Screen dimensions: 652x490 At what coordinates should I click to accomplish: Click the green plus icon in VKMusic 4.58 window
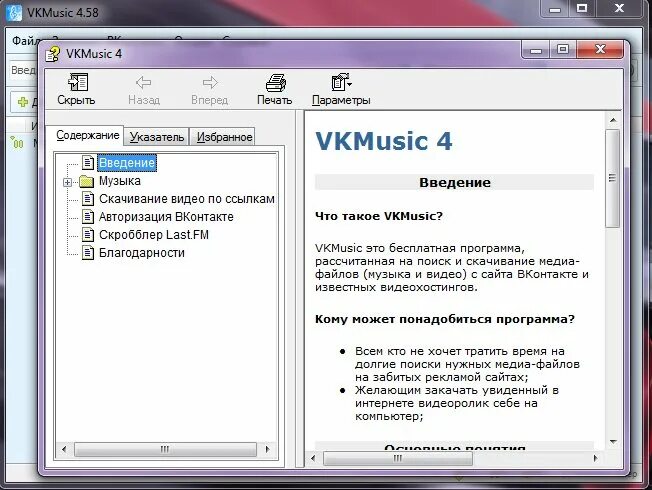pyautogui.click(x=23, y=102)
